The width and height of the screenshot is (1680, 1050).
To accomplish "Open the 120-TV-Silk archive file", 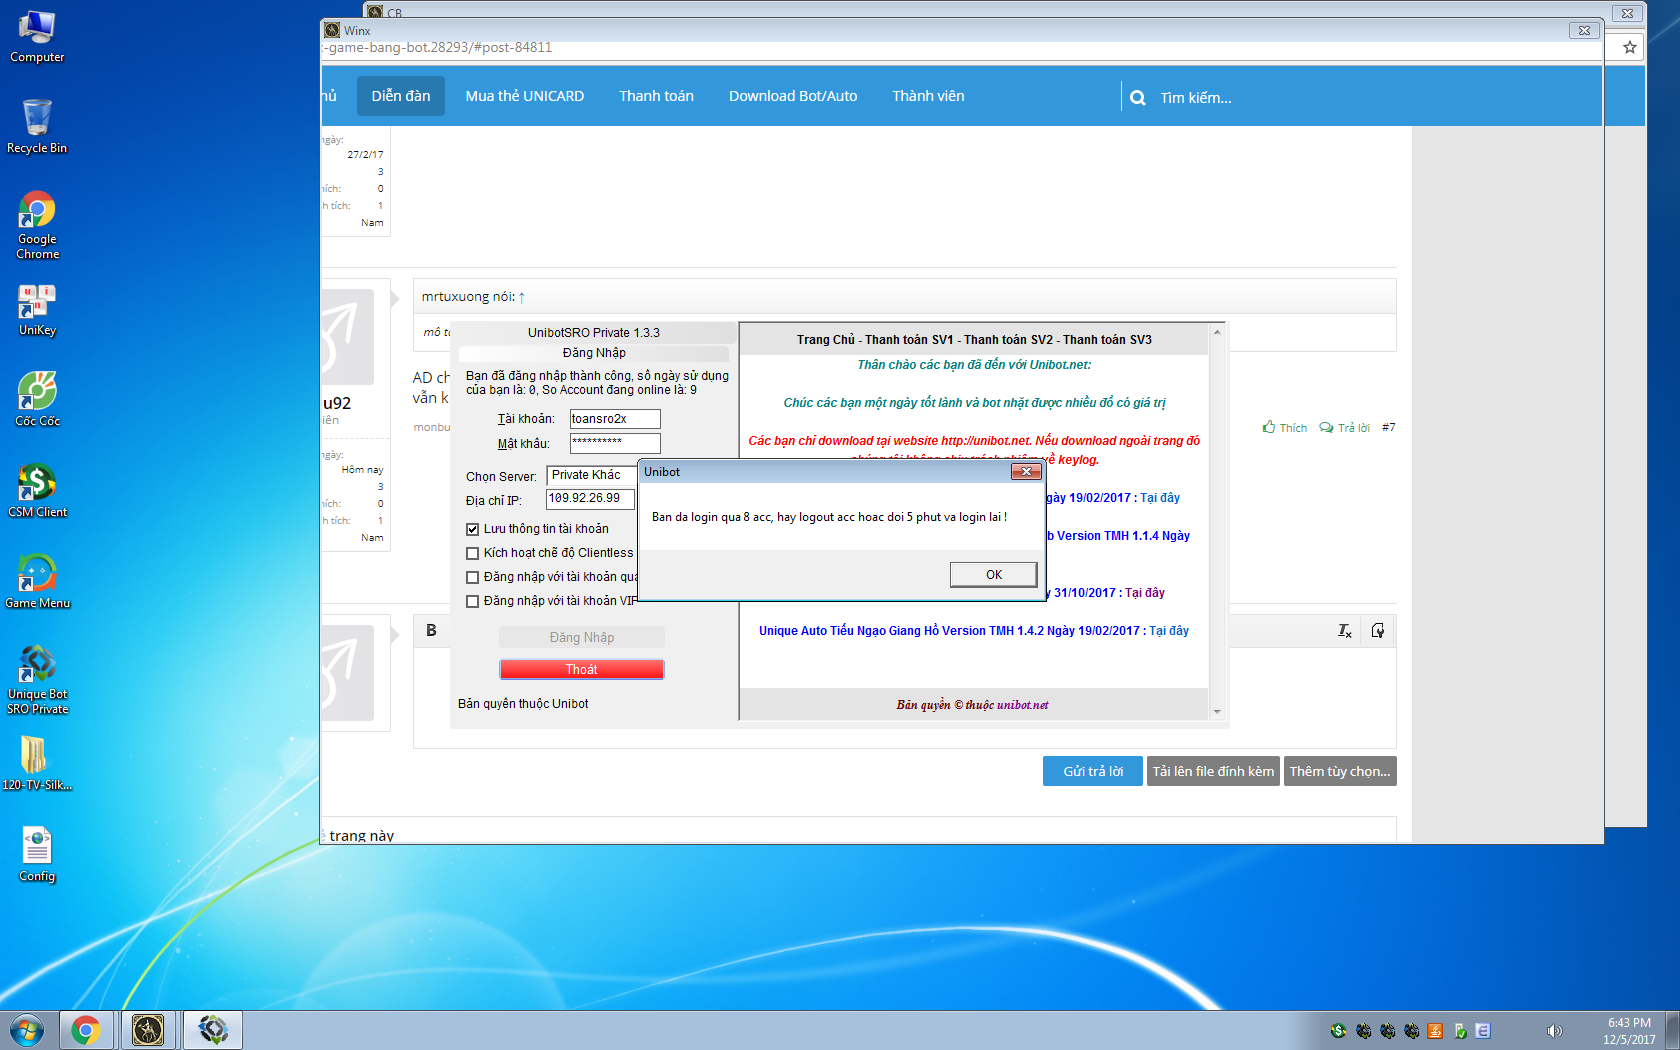I will 37,764.
